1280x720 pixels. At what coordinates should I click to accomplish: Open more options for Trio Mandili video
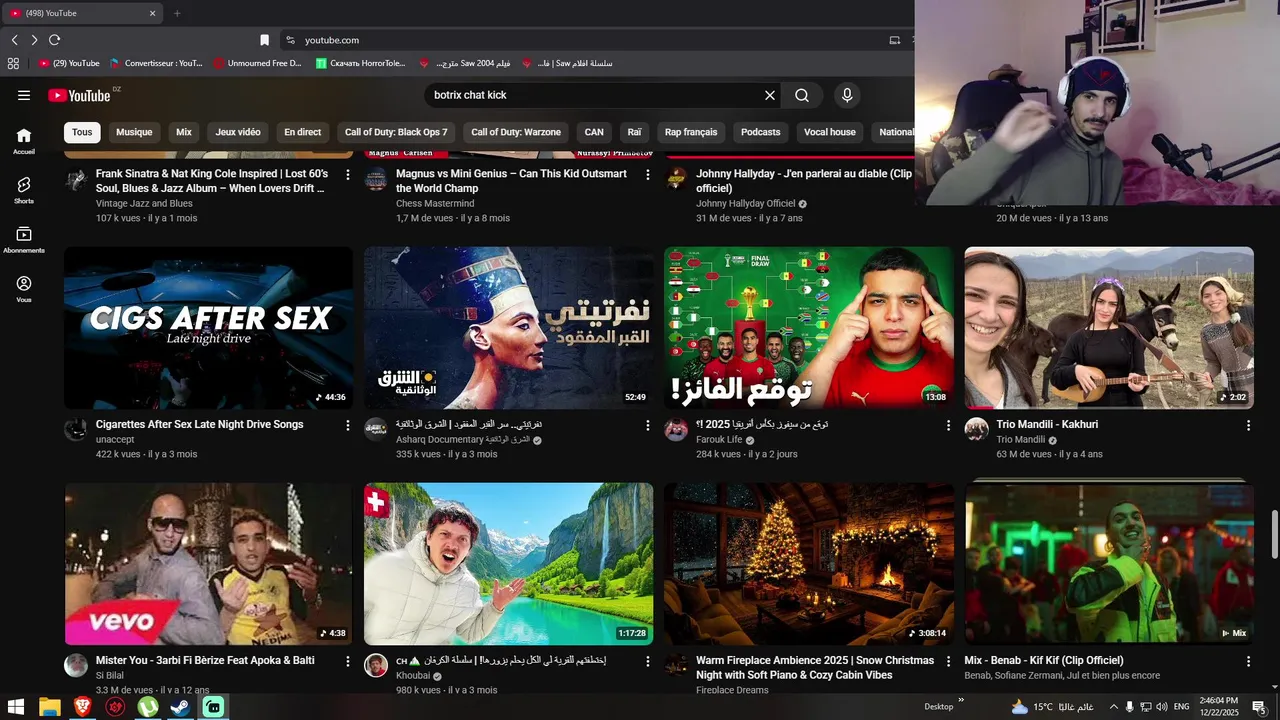point(1248,425)
